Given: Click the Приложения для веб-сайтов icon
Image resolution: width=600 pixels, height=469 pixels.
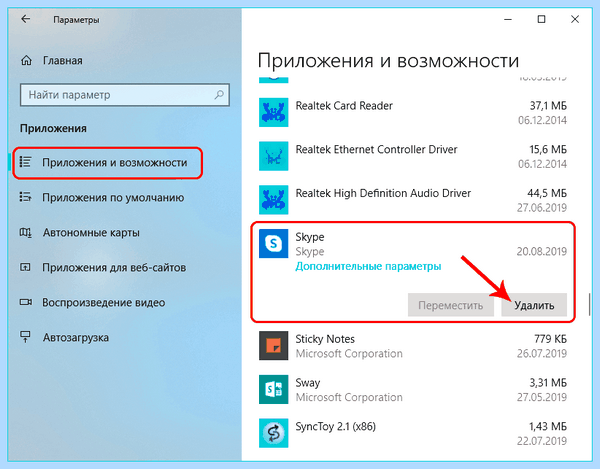Looking at the screenshot, I should click(25, 267).
